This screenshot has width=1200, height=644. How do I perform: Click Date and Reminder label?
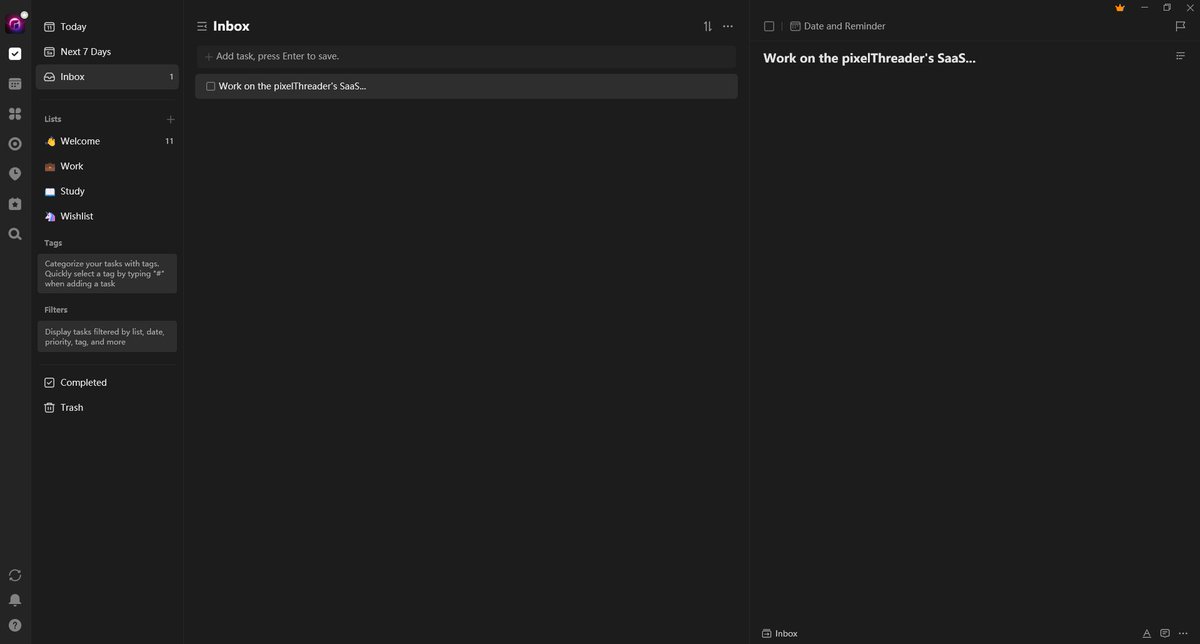point(845,26)
